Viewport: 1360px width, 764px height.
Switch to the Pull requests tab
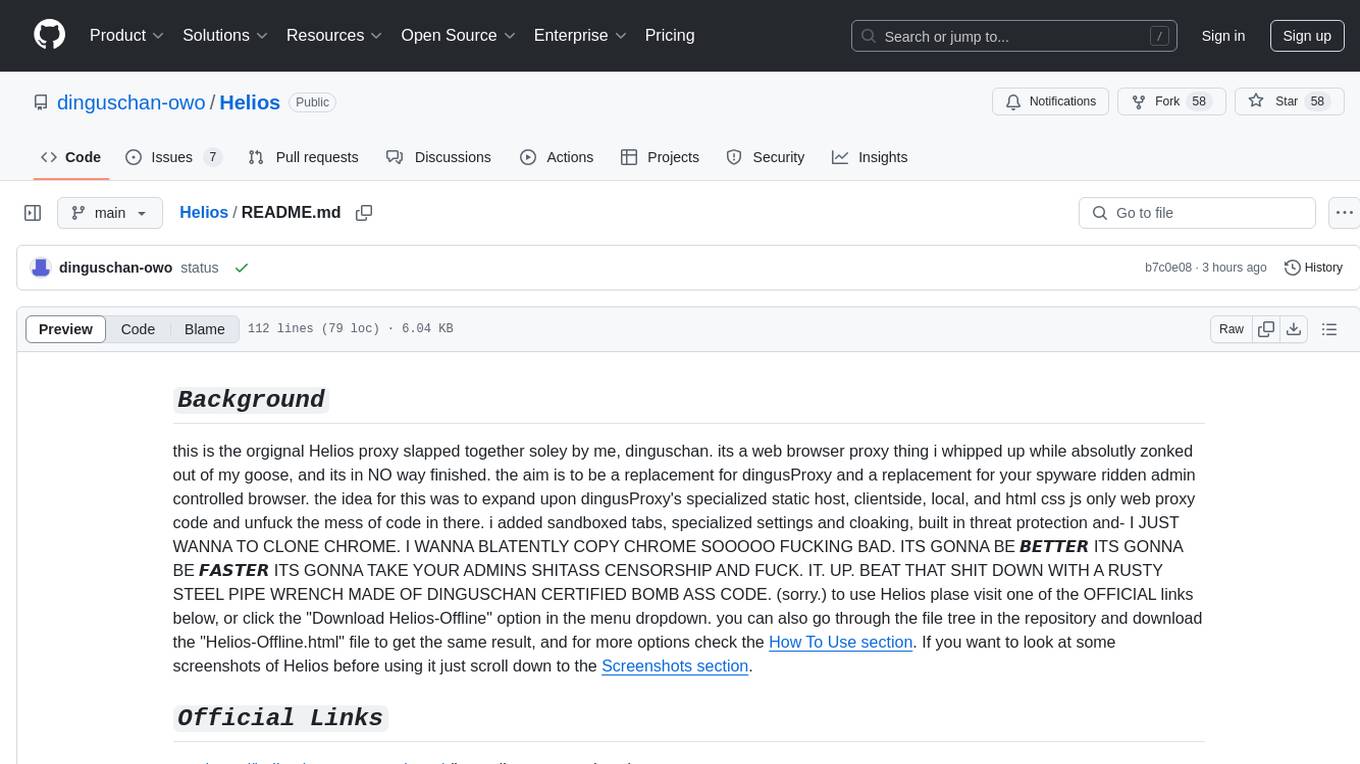click(303, 157)
